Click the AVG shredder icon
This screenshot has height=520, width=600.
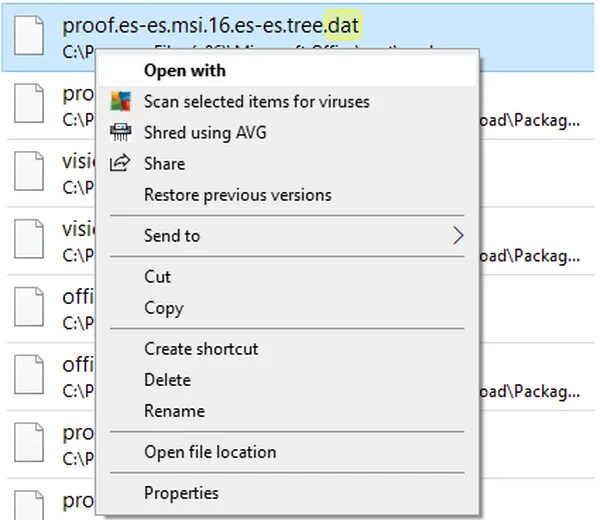tap(120, 132)
